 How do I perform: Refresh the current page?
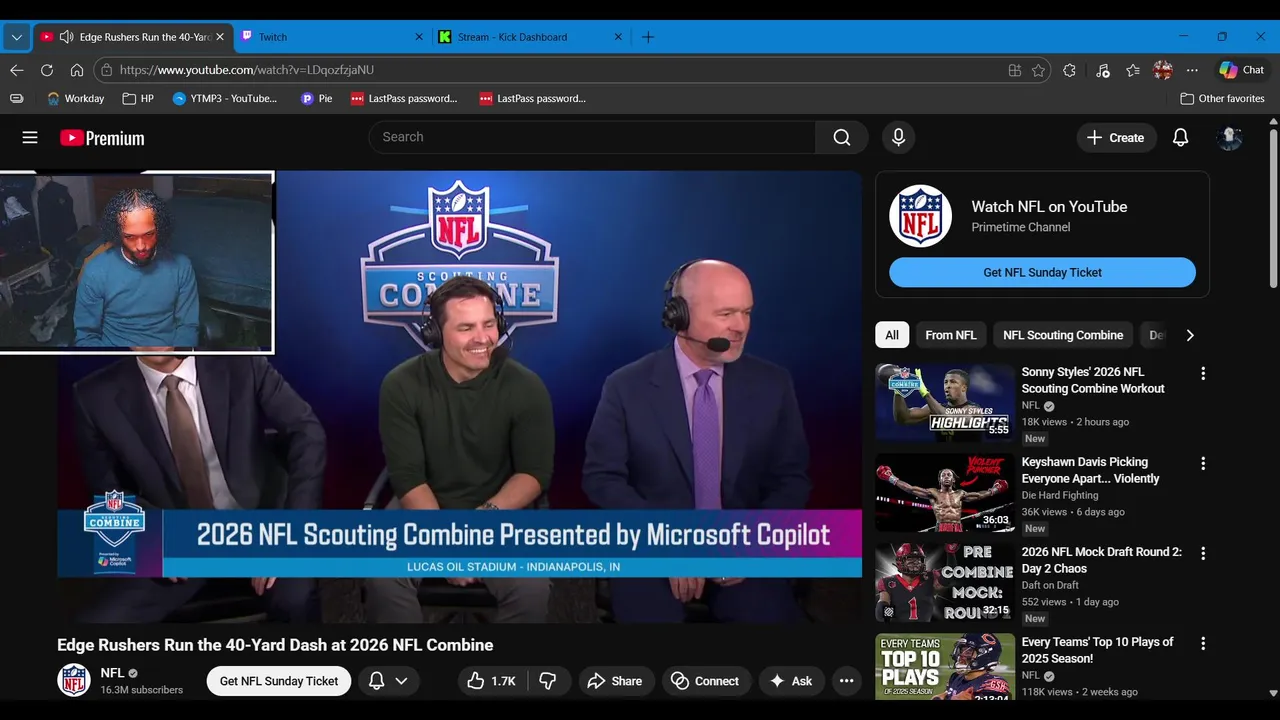tap(47, 70)
